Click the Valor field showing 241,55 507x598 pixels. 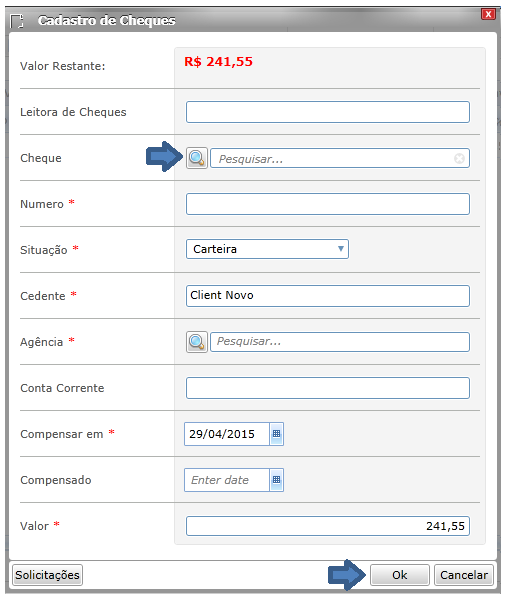tap(328, 526)
